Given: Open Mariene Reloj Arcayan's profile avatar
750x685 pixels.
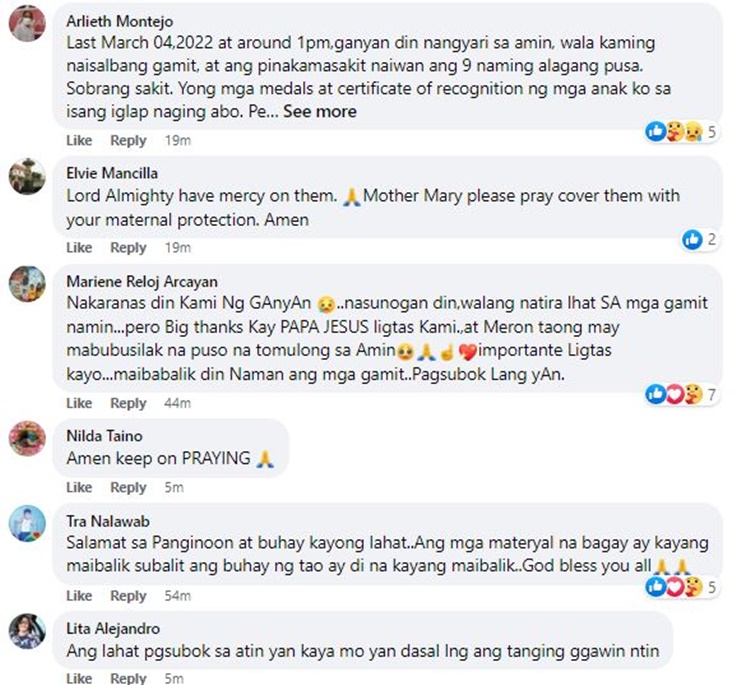Looking at the screenshot, I should [x=27, y=284].
